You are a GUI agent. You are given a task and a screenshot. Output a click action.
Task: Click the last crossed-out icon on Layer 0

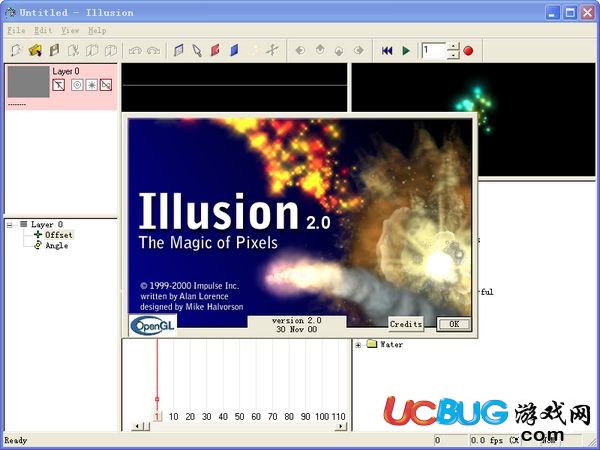(106, 85)
